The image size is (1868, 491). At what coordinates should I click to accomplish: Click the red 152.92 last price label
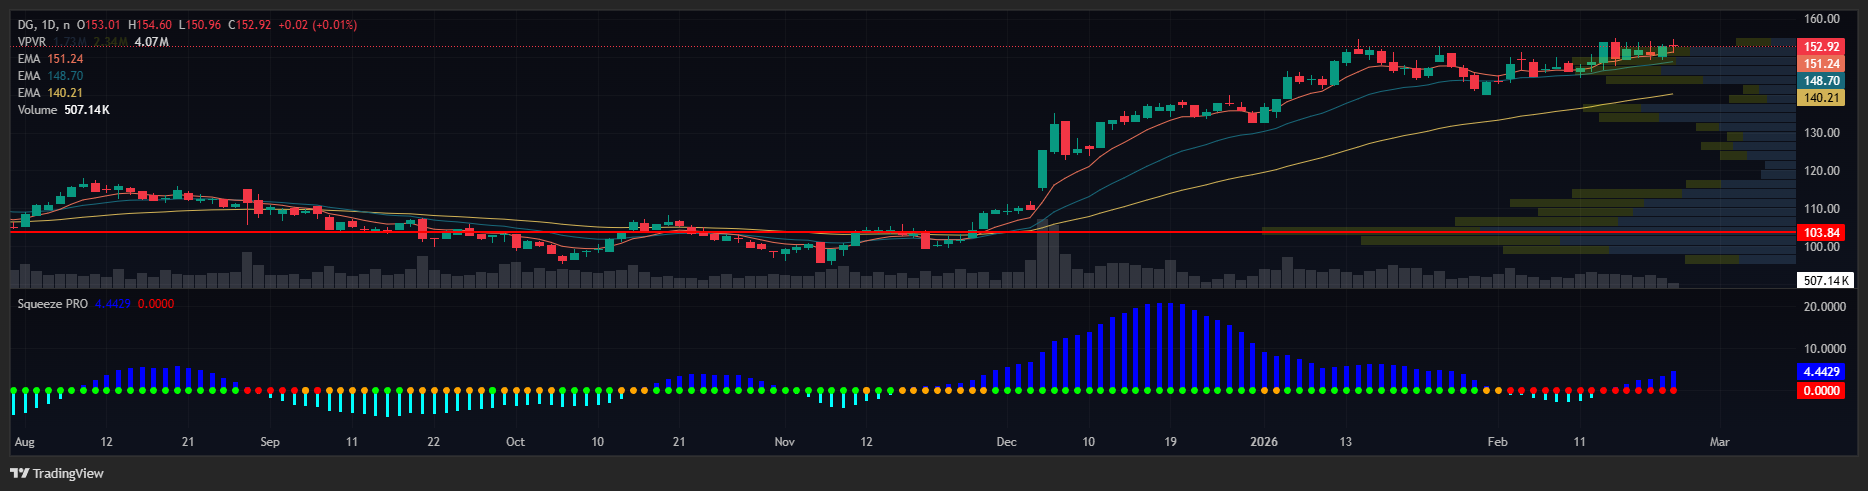(1821, 47)
